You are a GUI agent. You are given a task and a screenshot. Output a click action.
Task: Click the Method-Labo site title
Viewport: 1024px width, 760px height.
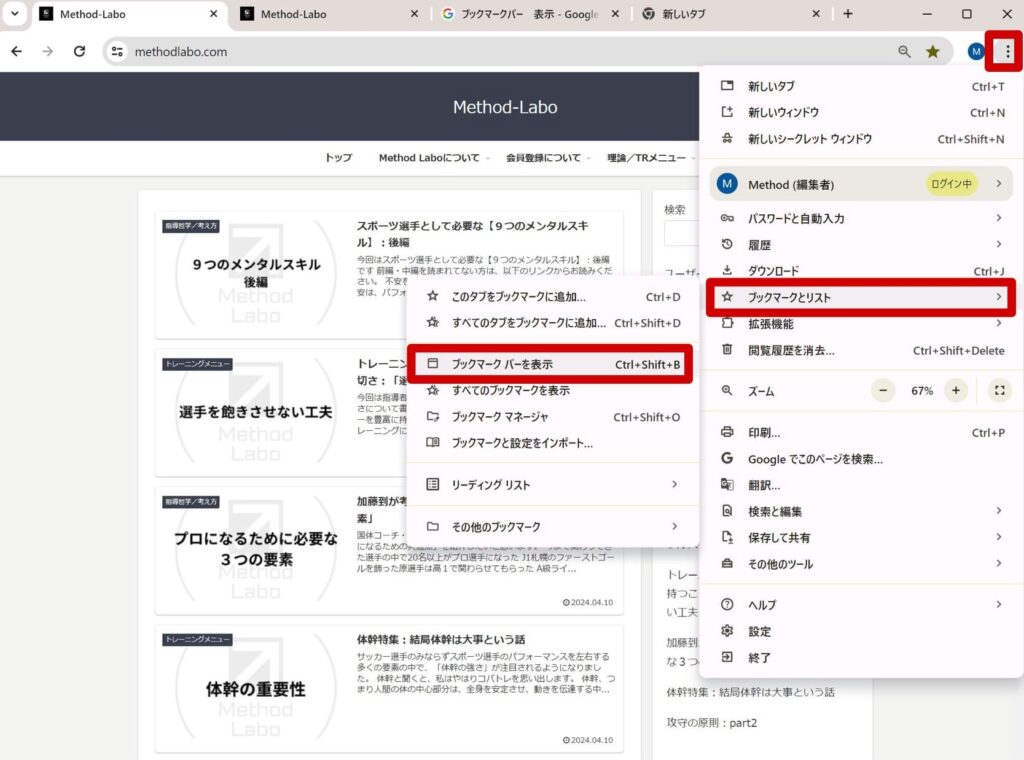coord(505,107)
